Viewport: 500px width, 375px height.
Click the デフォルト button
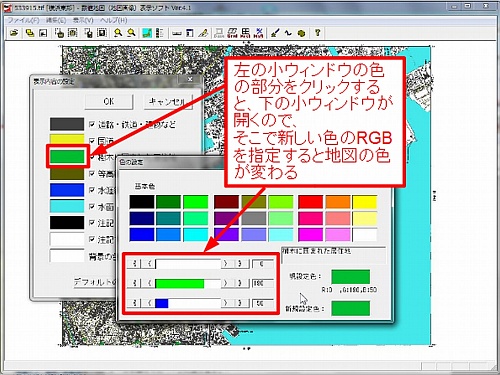[x=94, y=282]
